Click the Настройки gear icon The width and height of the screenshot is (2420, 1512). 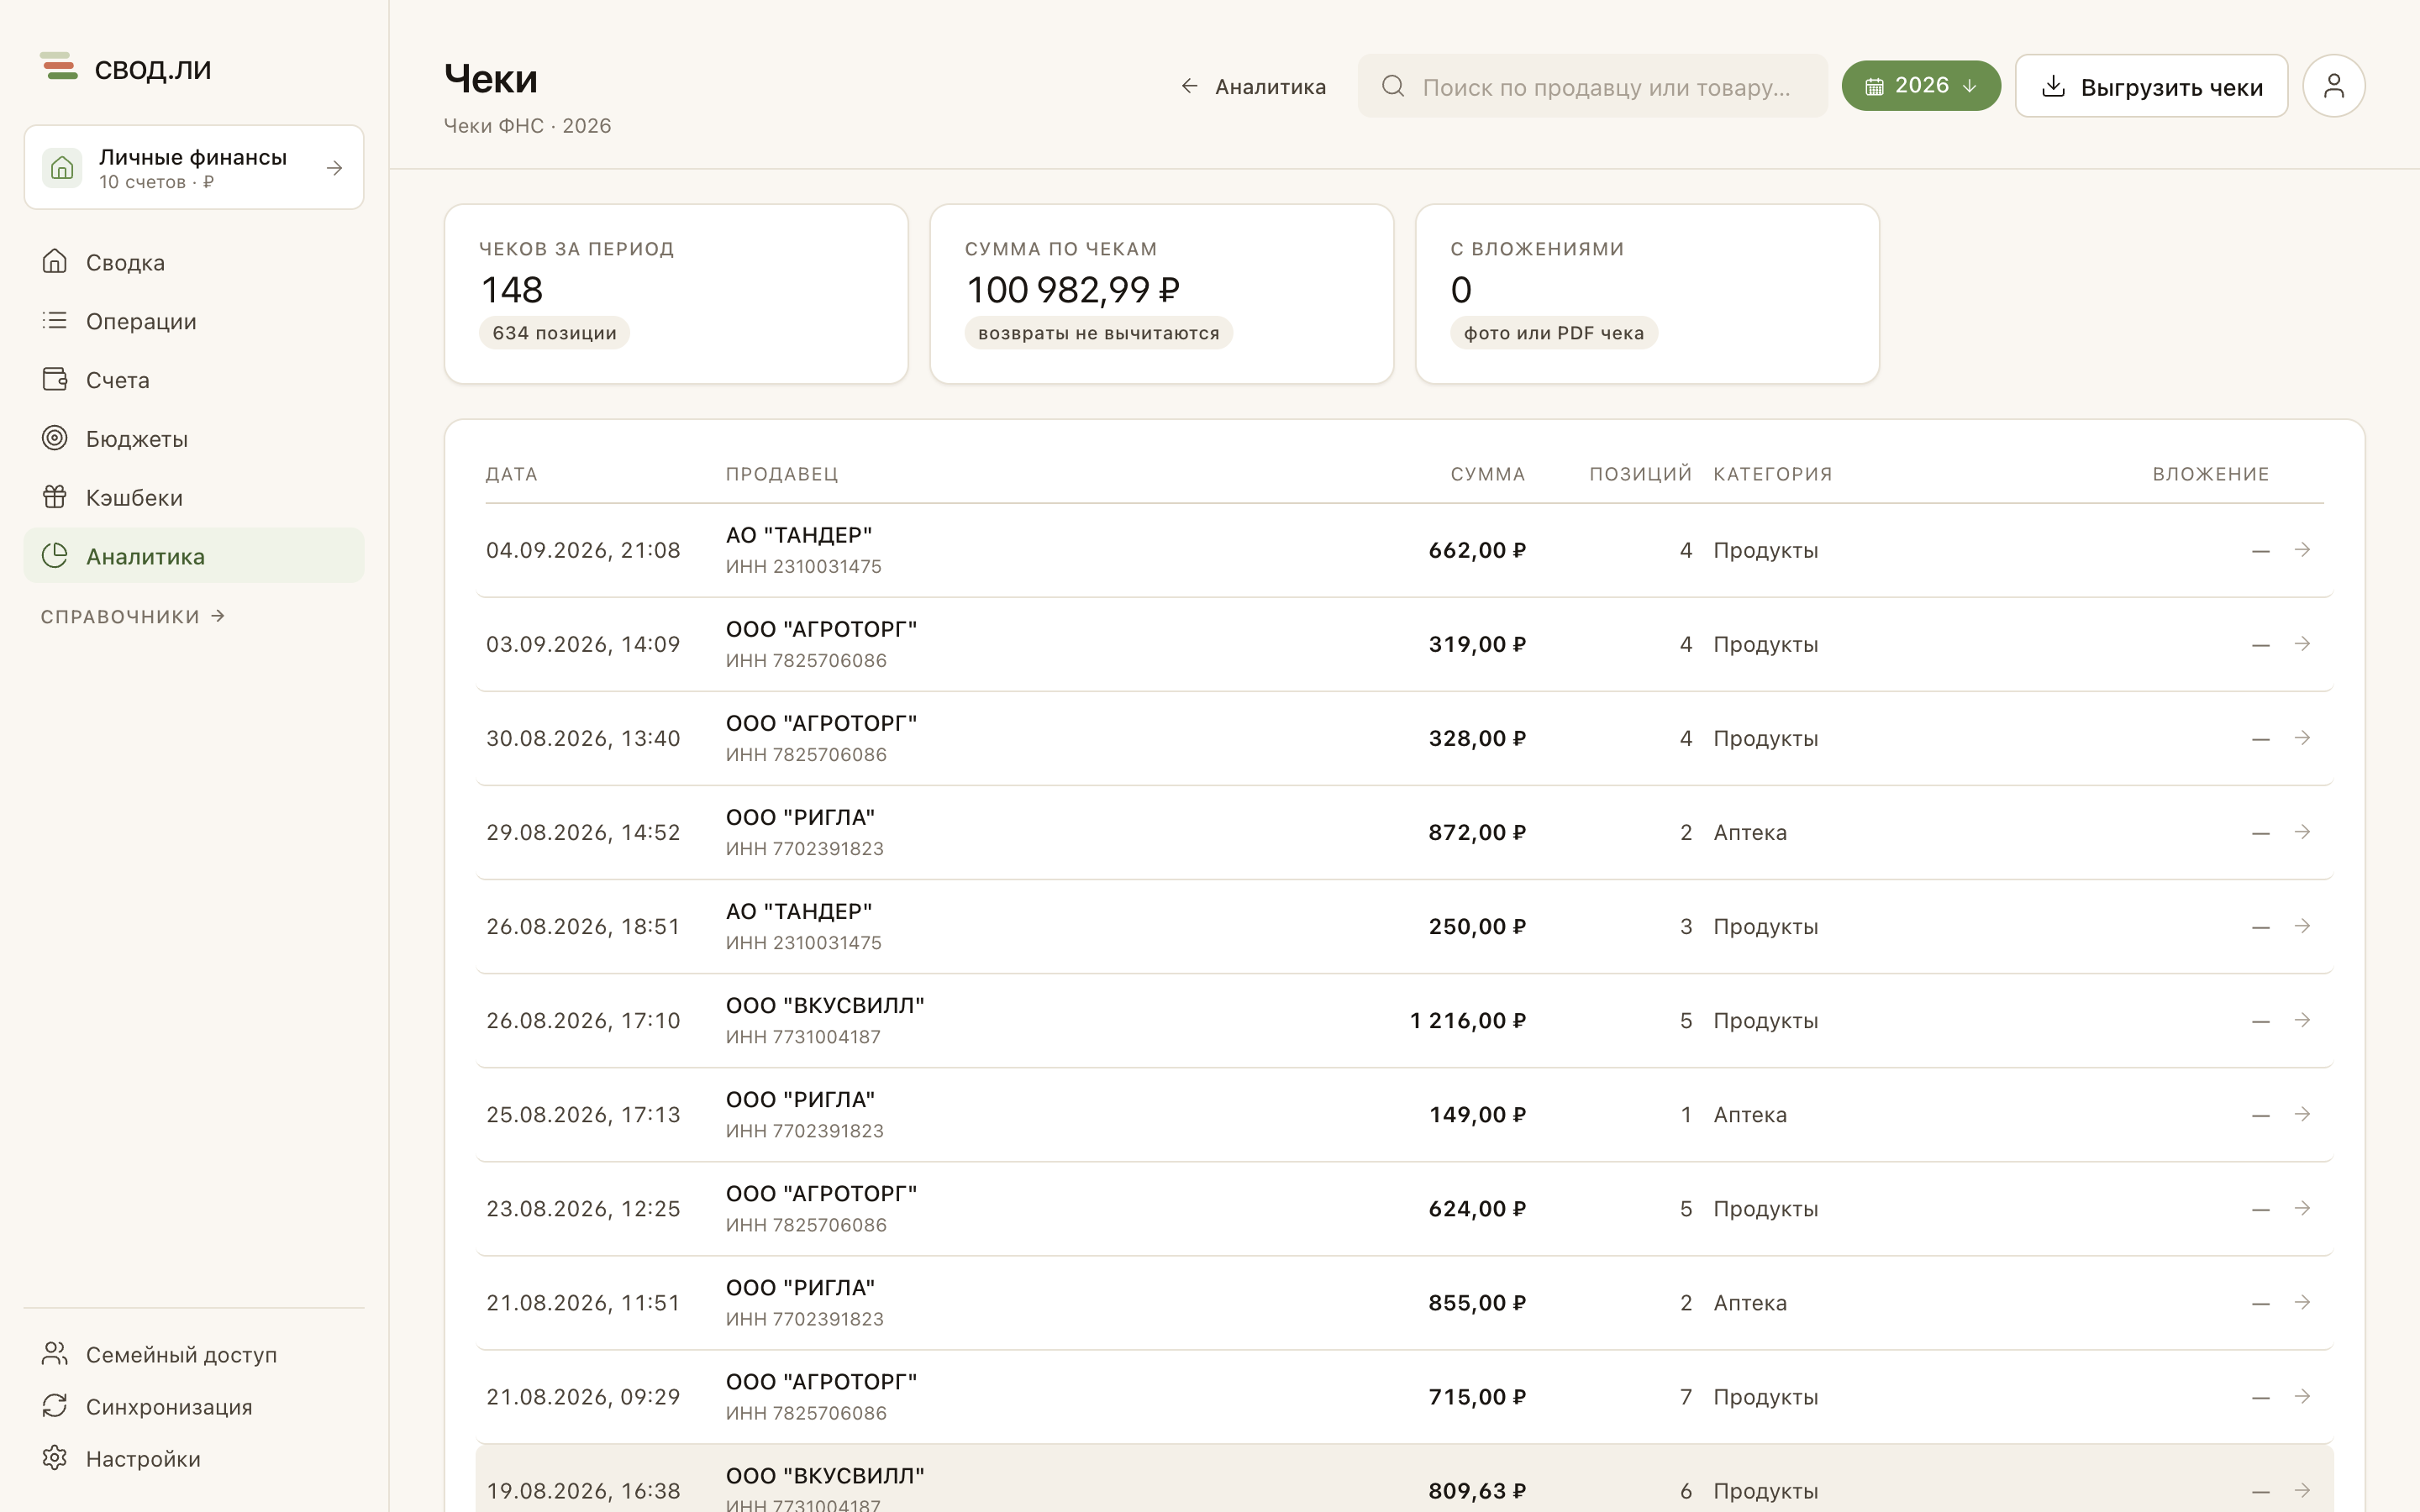pyautogui.click(x=55, y=1458)
